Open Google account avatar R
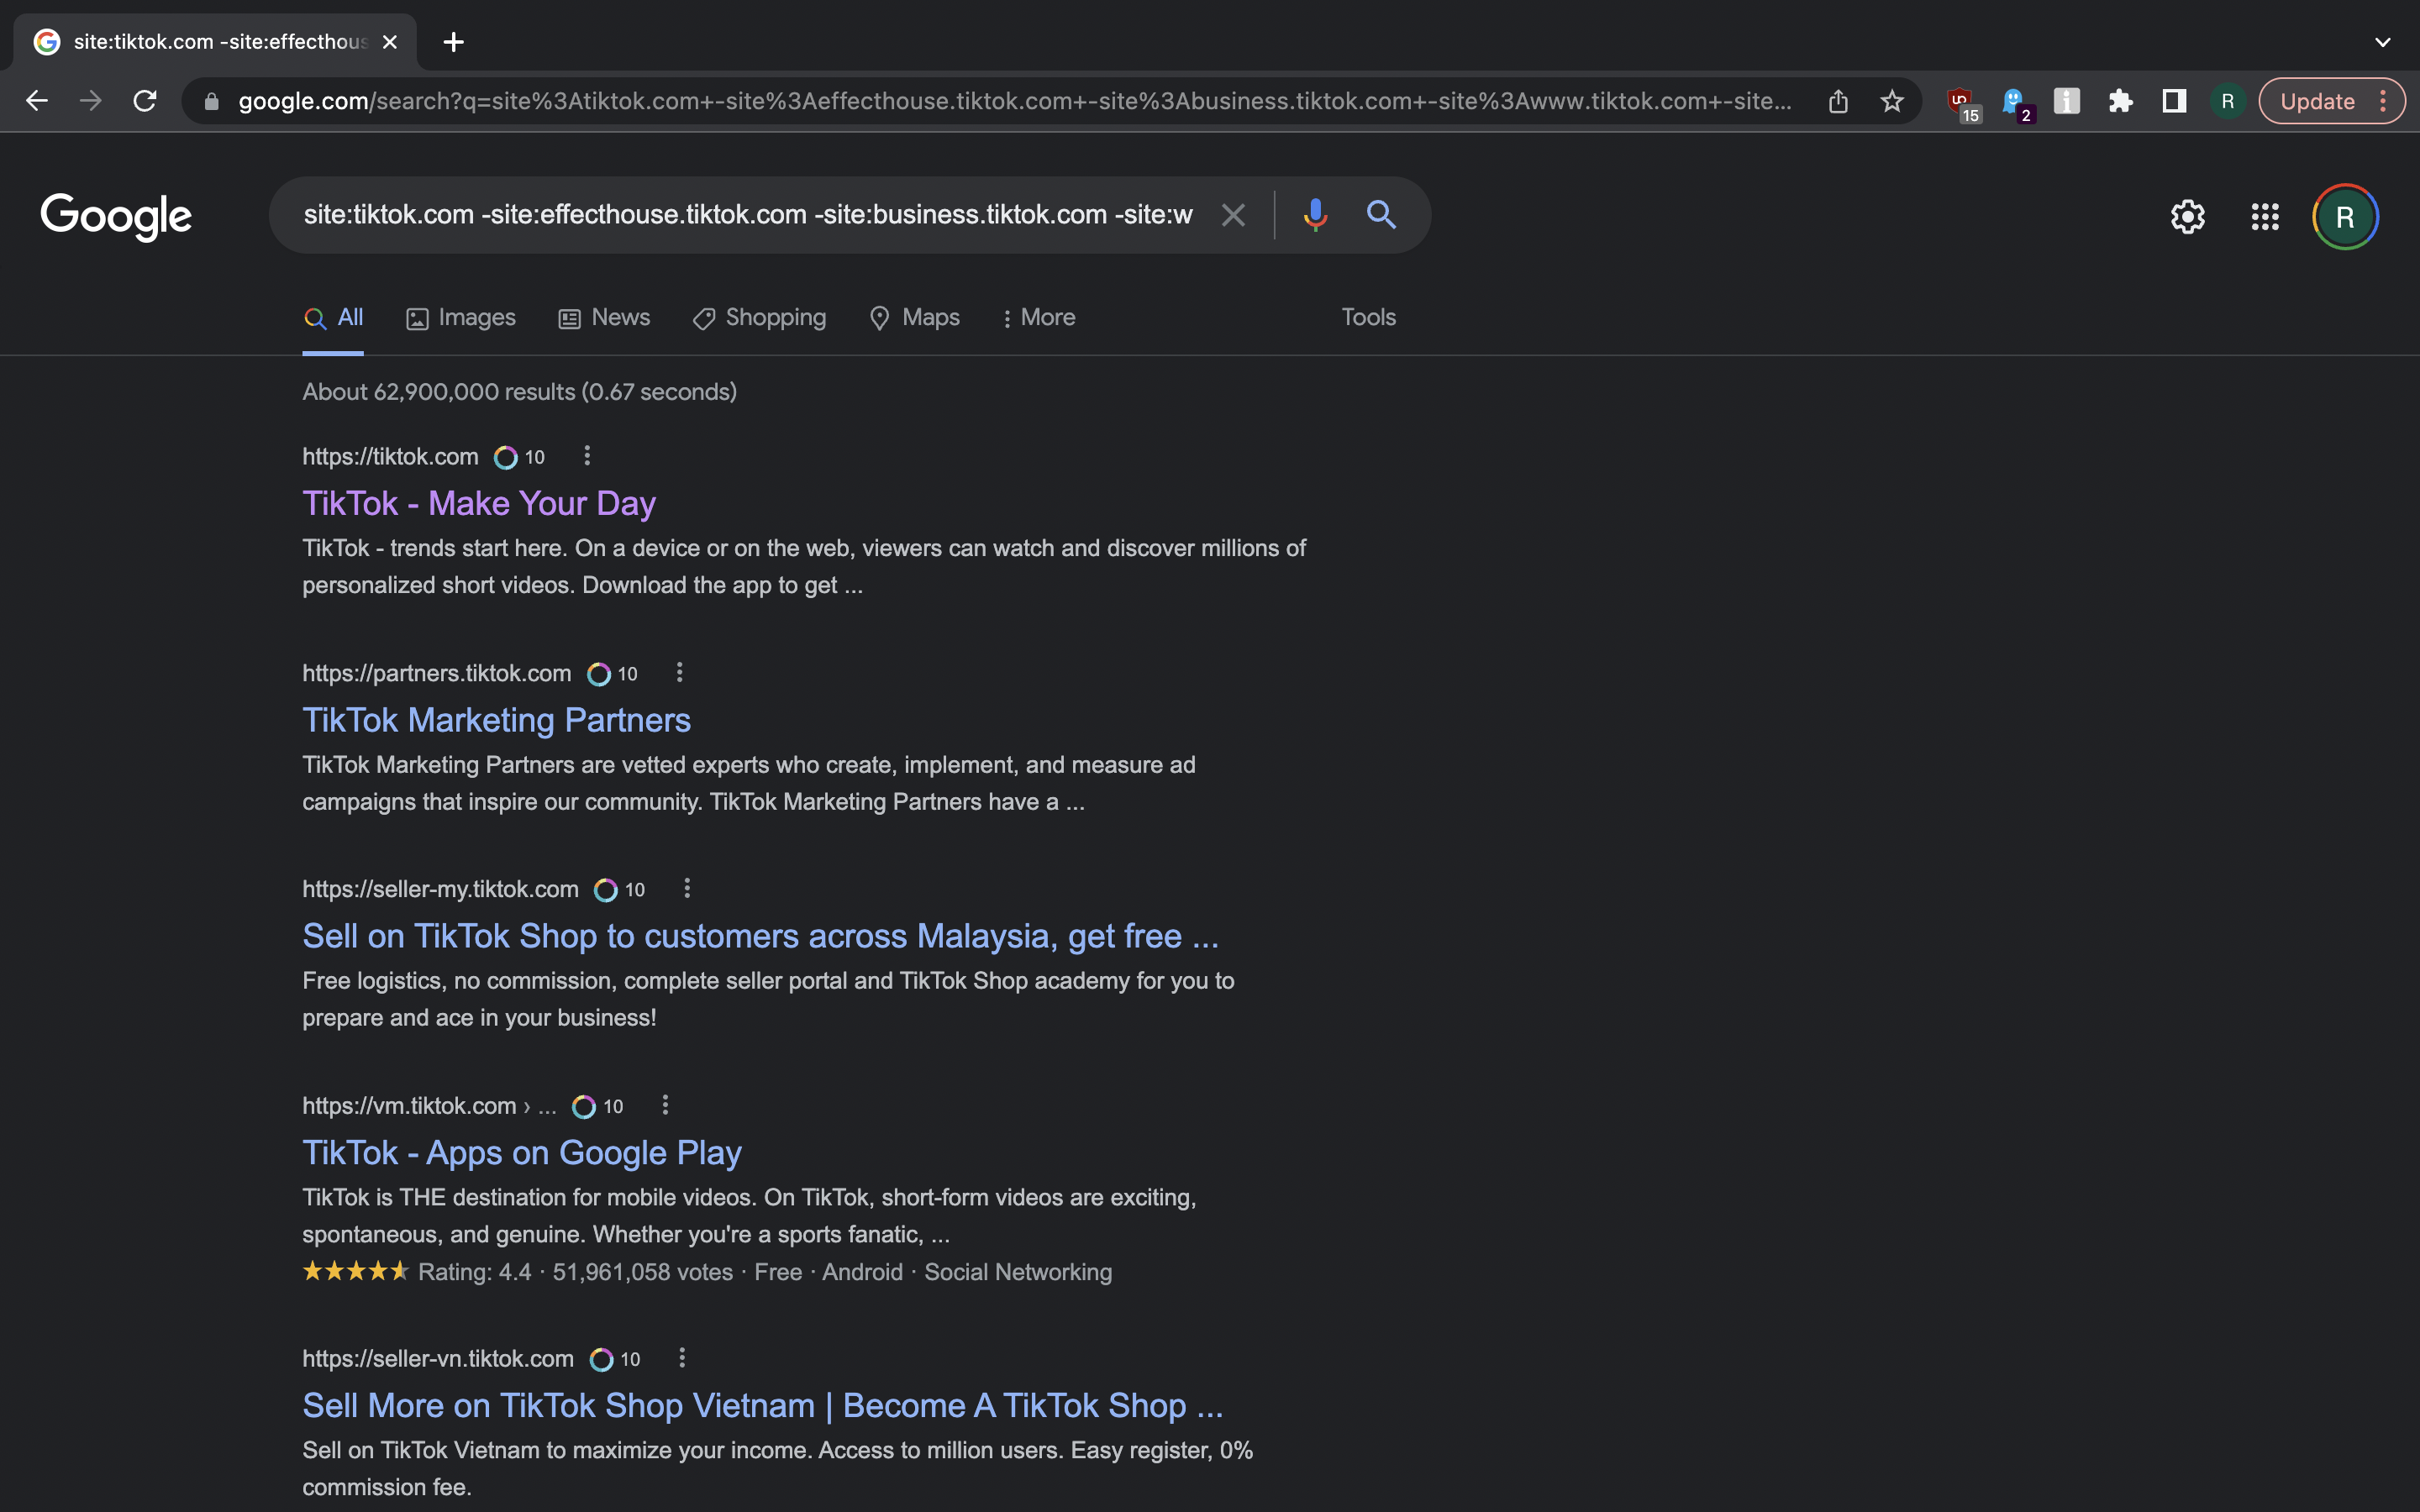Image resolution: width=2420 pixels, height=1512 pixels. 2345,217
